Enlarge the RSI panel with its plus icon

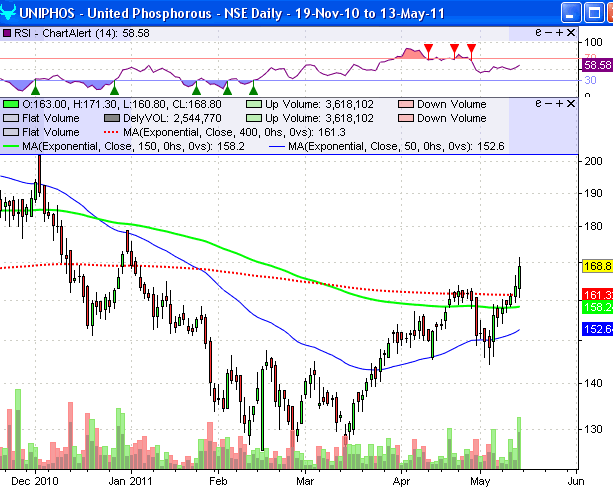coord(559,33)
